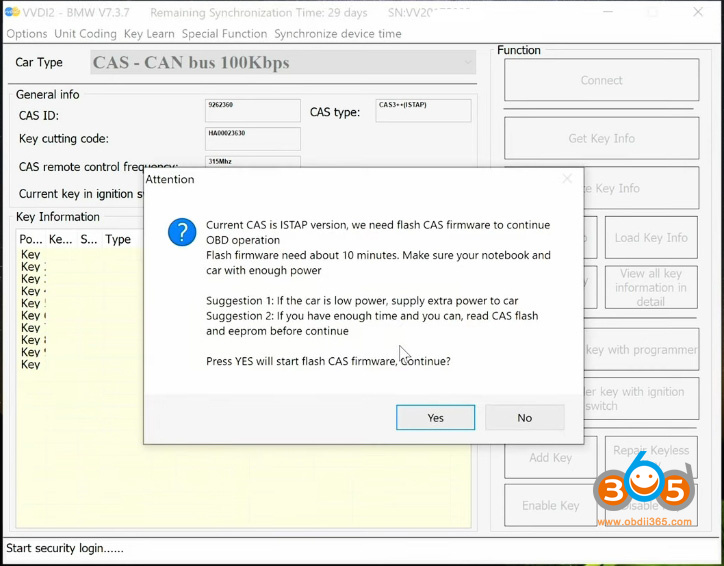Select Synchronize device time menu item
The width and height of the screenshot is (724, 566).
[x=338, y=33]
